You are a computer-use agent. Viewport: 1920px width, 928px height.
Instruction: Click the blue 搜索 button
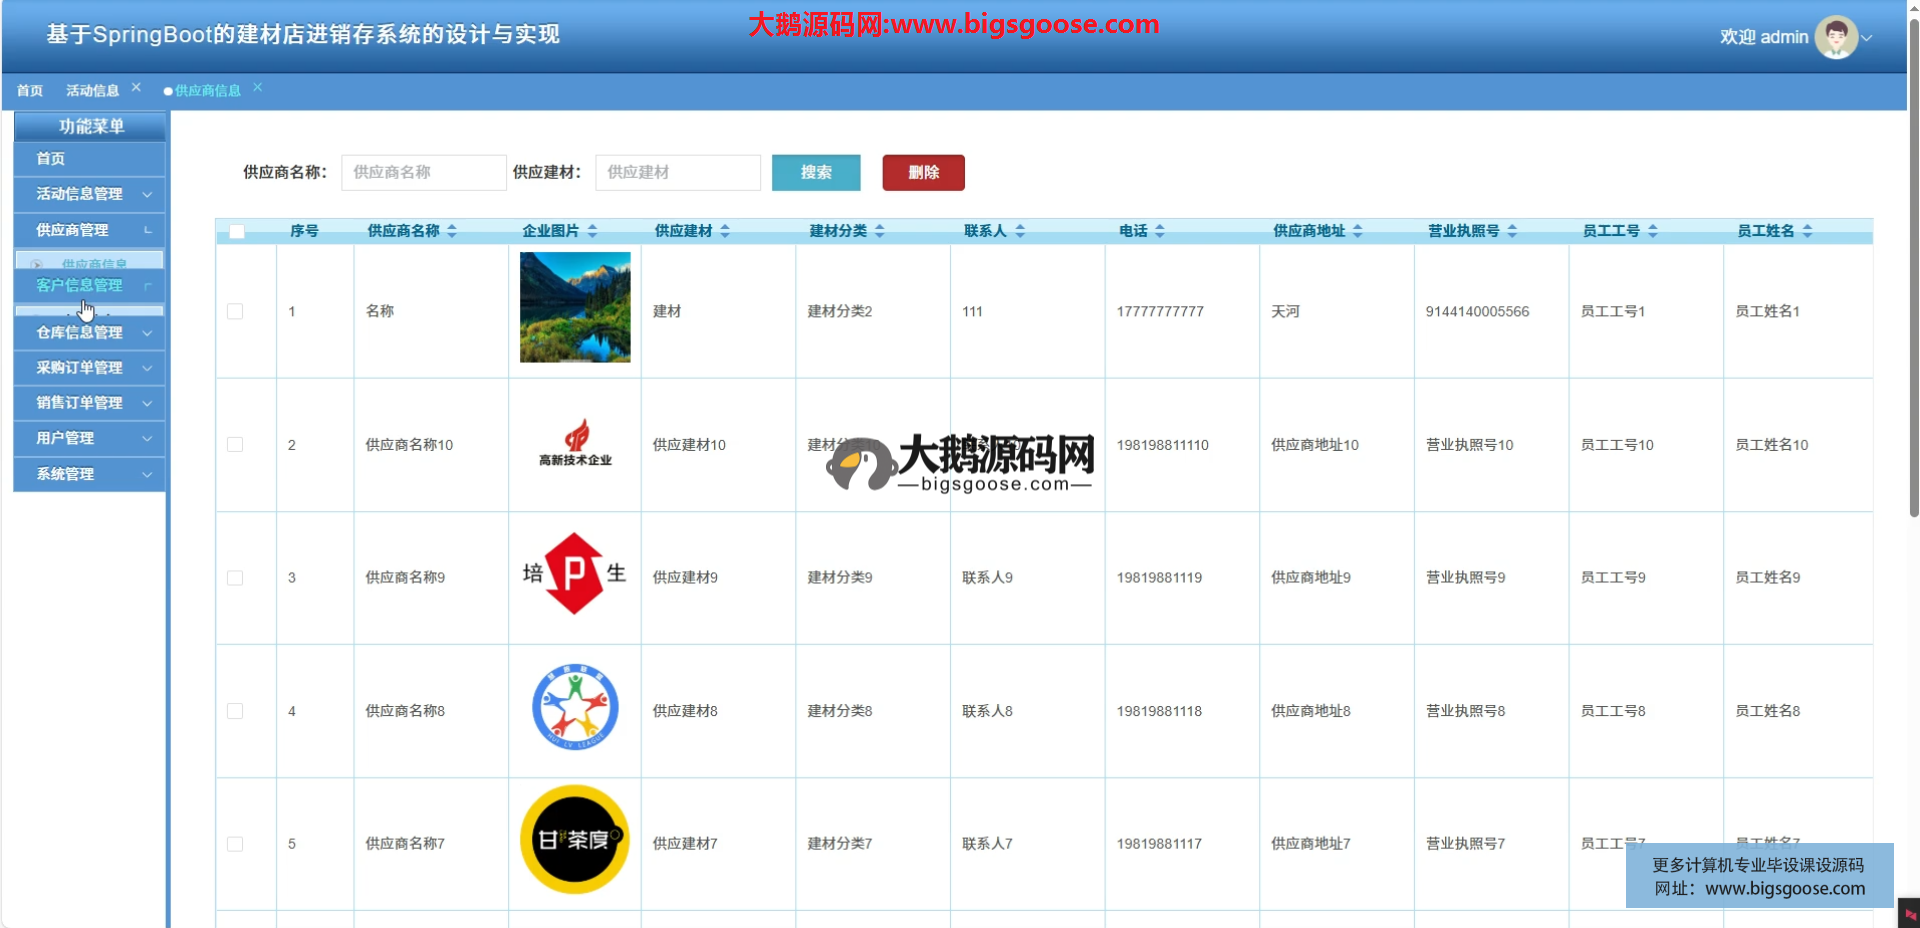tap(815, 172)
